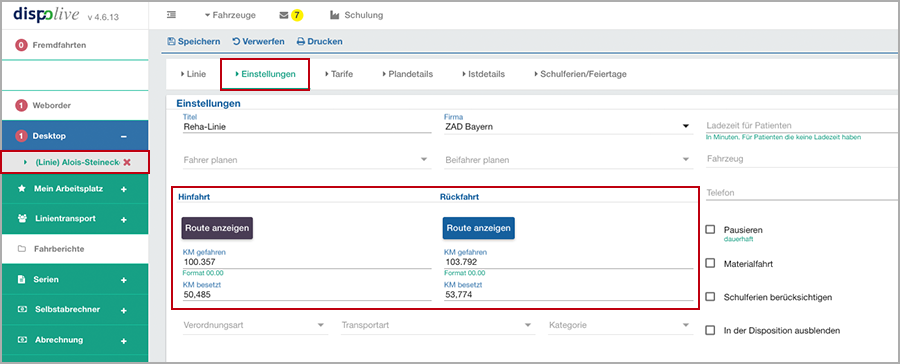Click the Mein Arbeitsplatz star icon
Image resolution: width=900 pixels, height=364 pixels.
[22, 188]
